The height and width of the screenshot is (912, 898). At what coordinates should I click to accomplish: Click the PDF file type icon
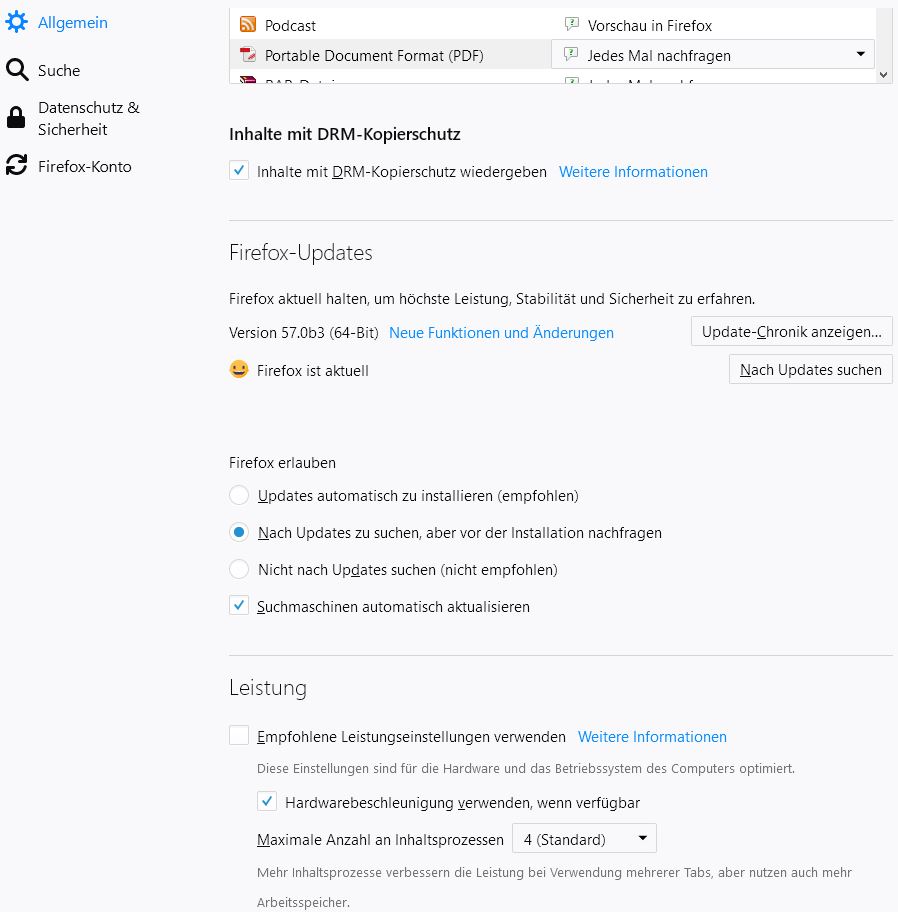click(248, 55)
